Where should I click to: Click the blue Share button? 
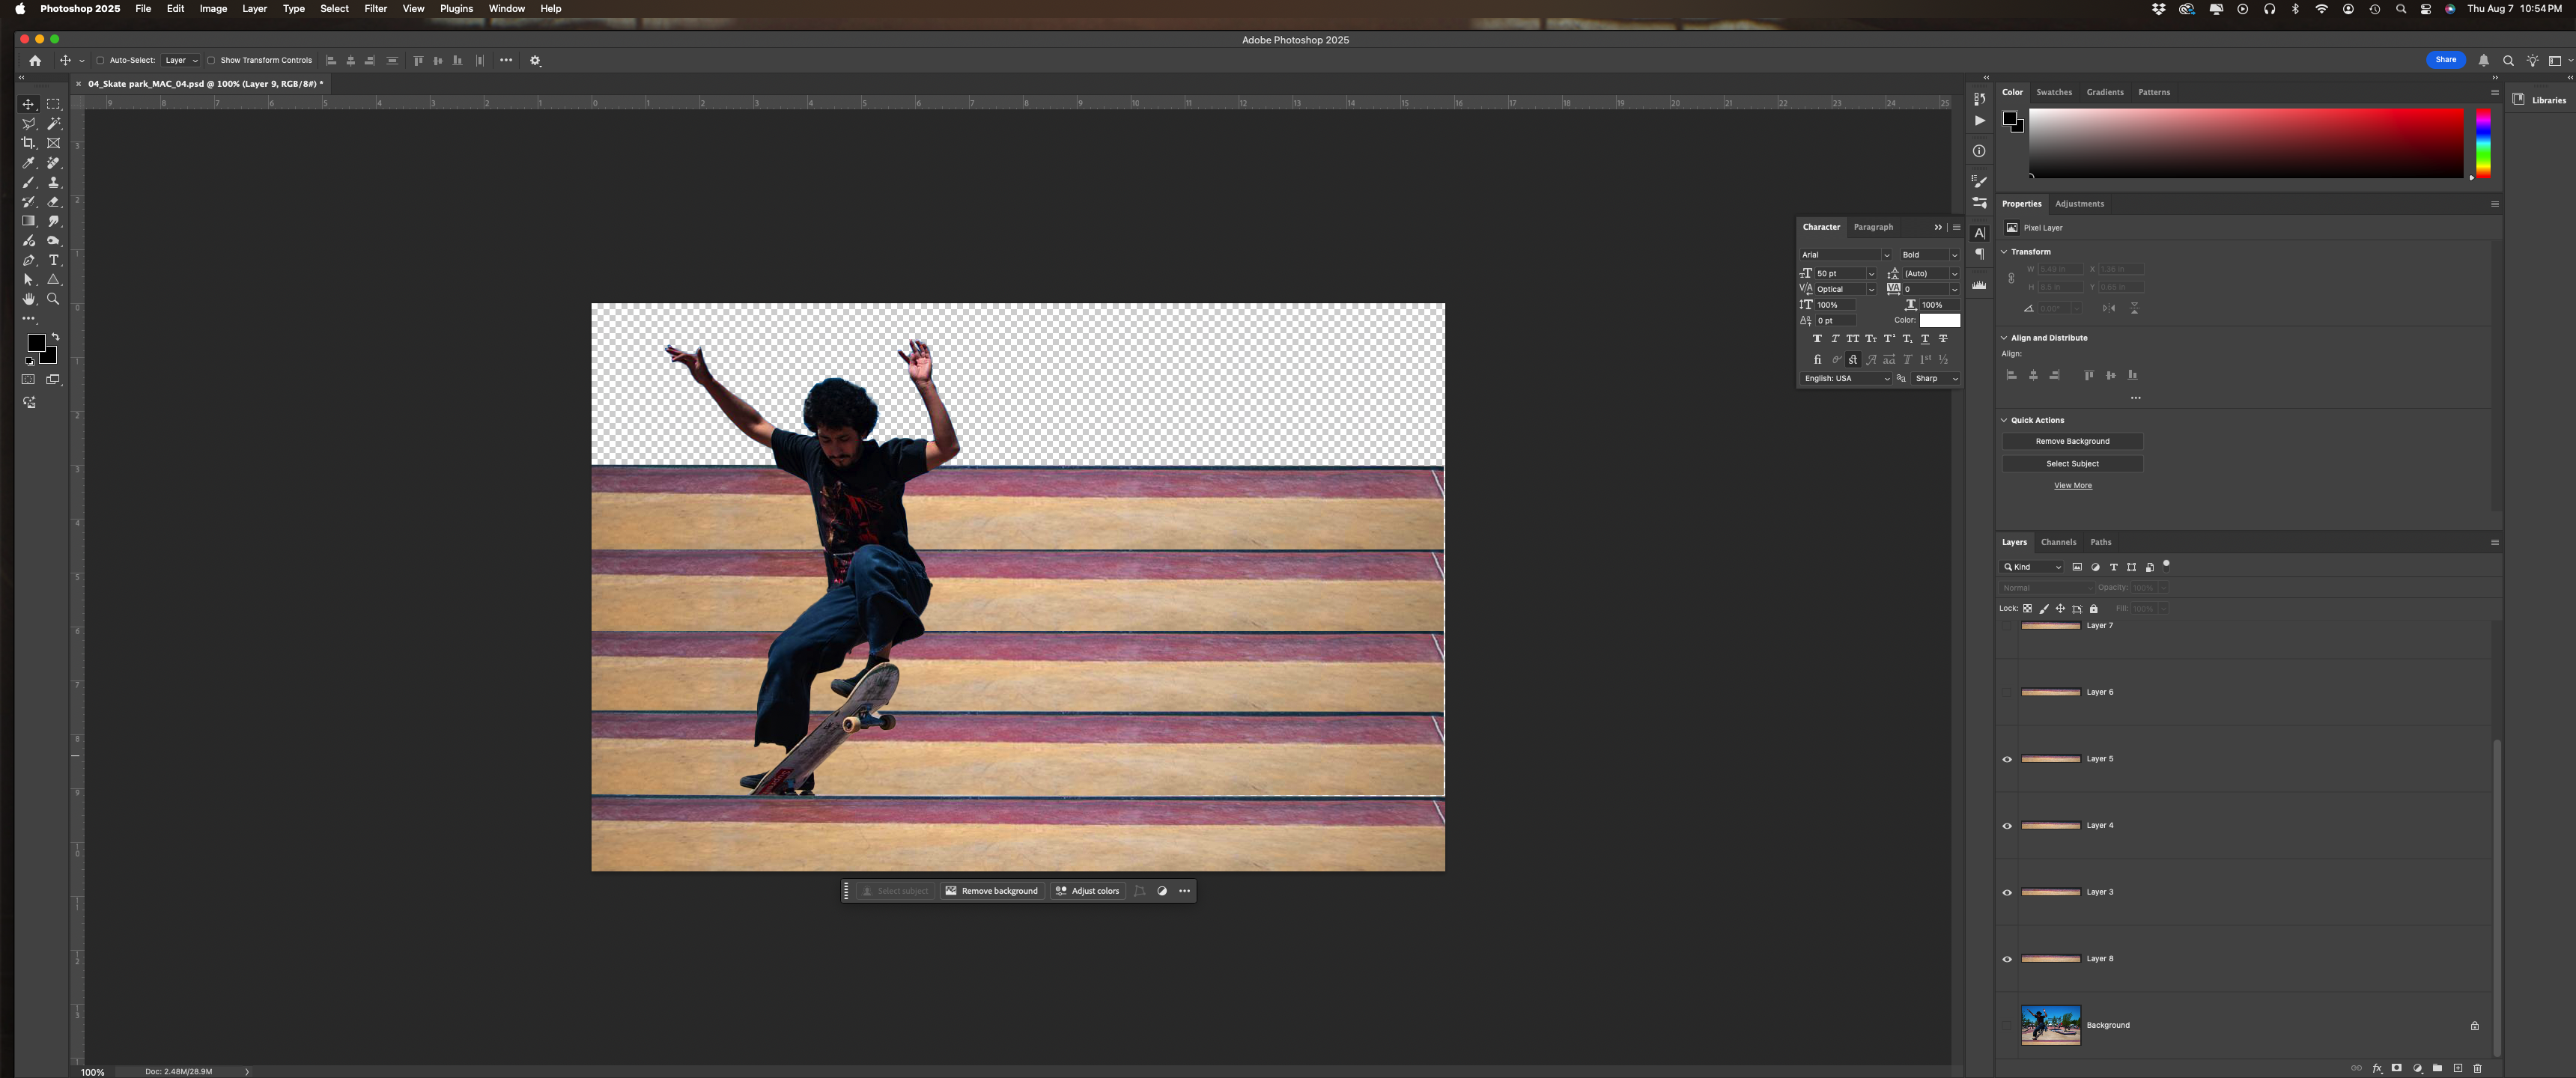[2445, 60]
